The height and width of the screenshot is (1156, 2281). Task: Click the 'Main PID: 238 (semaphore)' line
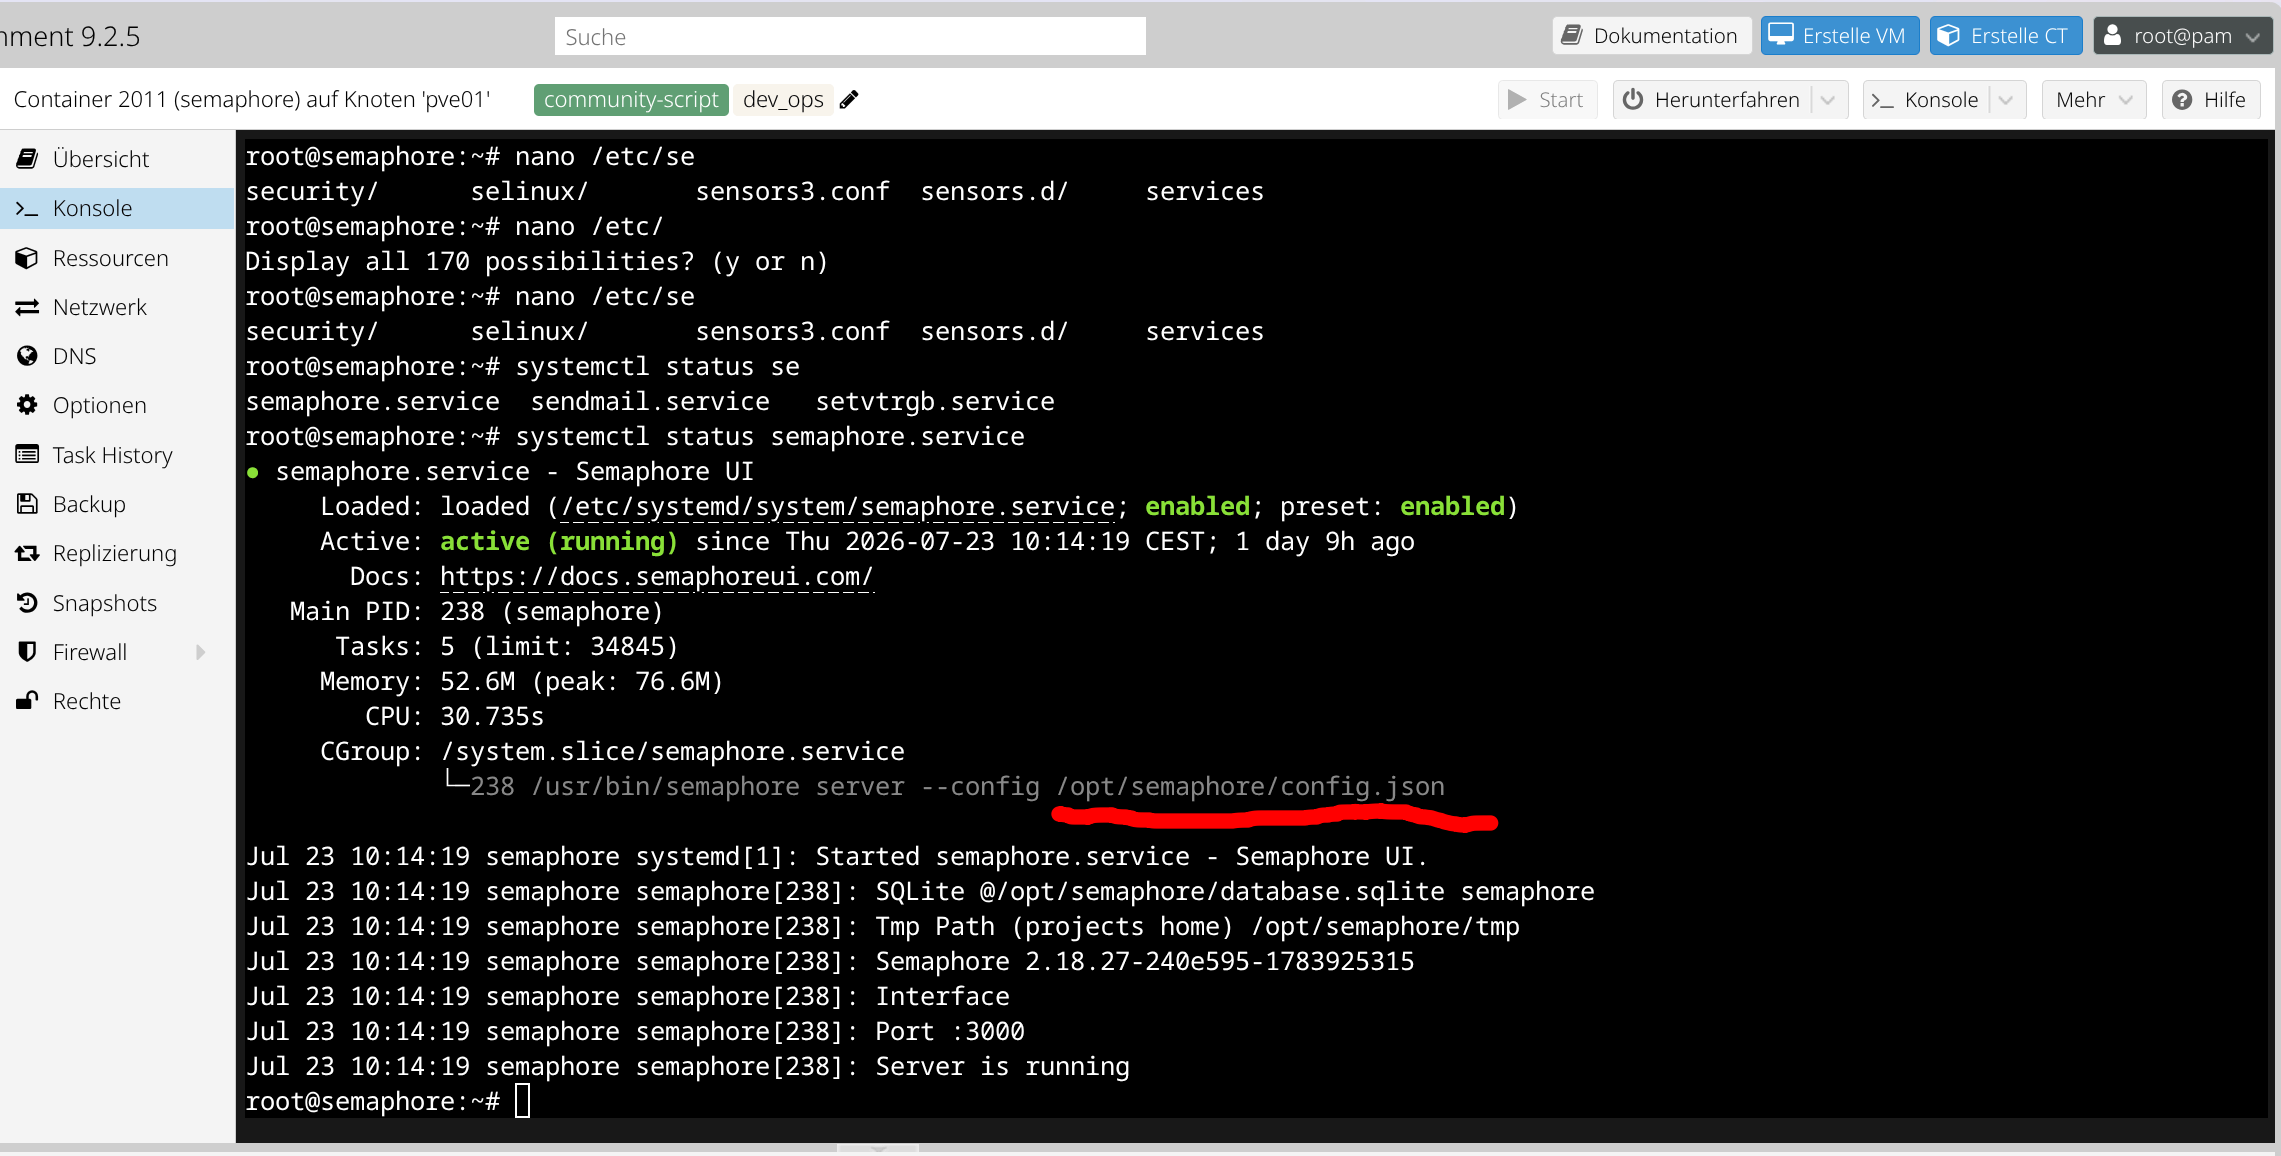[476, 612]
